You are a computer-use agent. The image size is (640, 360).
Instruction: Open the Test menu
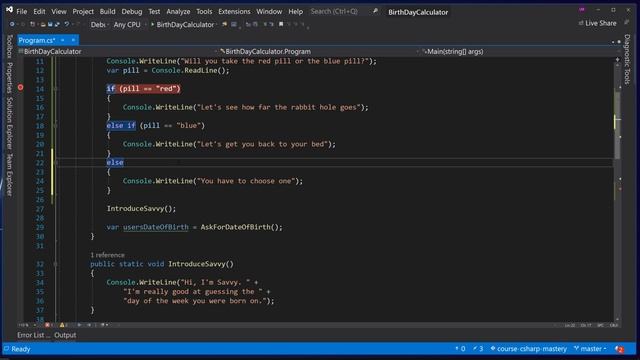154,11
